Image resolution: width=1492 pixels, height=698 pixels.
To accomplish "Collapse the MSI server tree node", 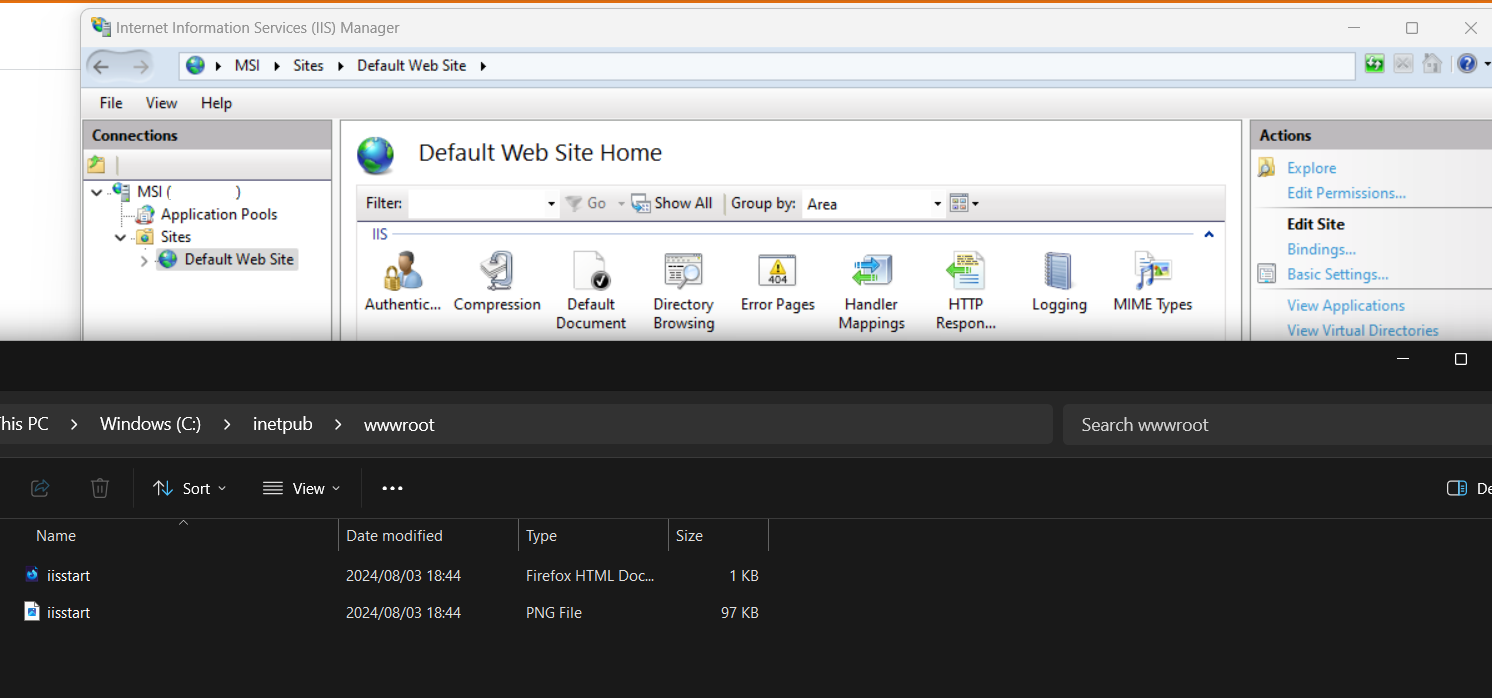I will point(96,192).
